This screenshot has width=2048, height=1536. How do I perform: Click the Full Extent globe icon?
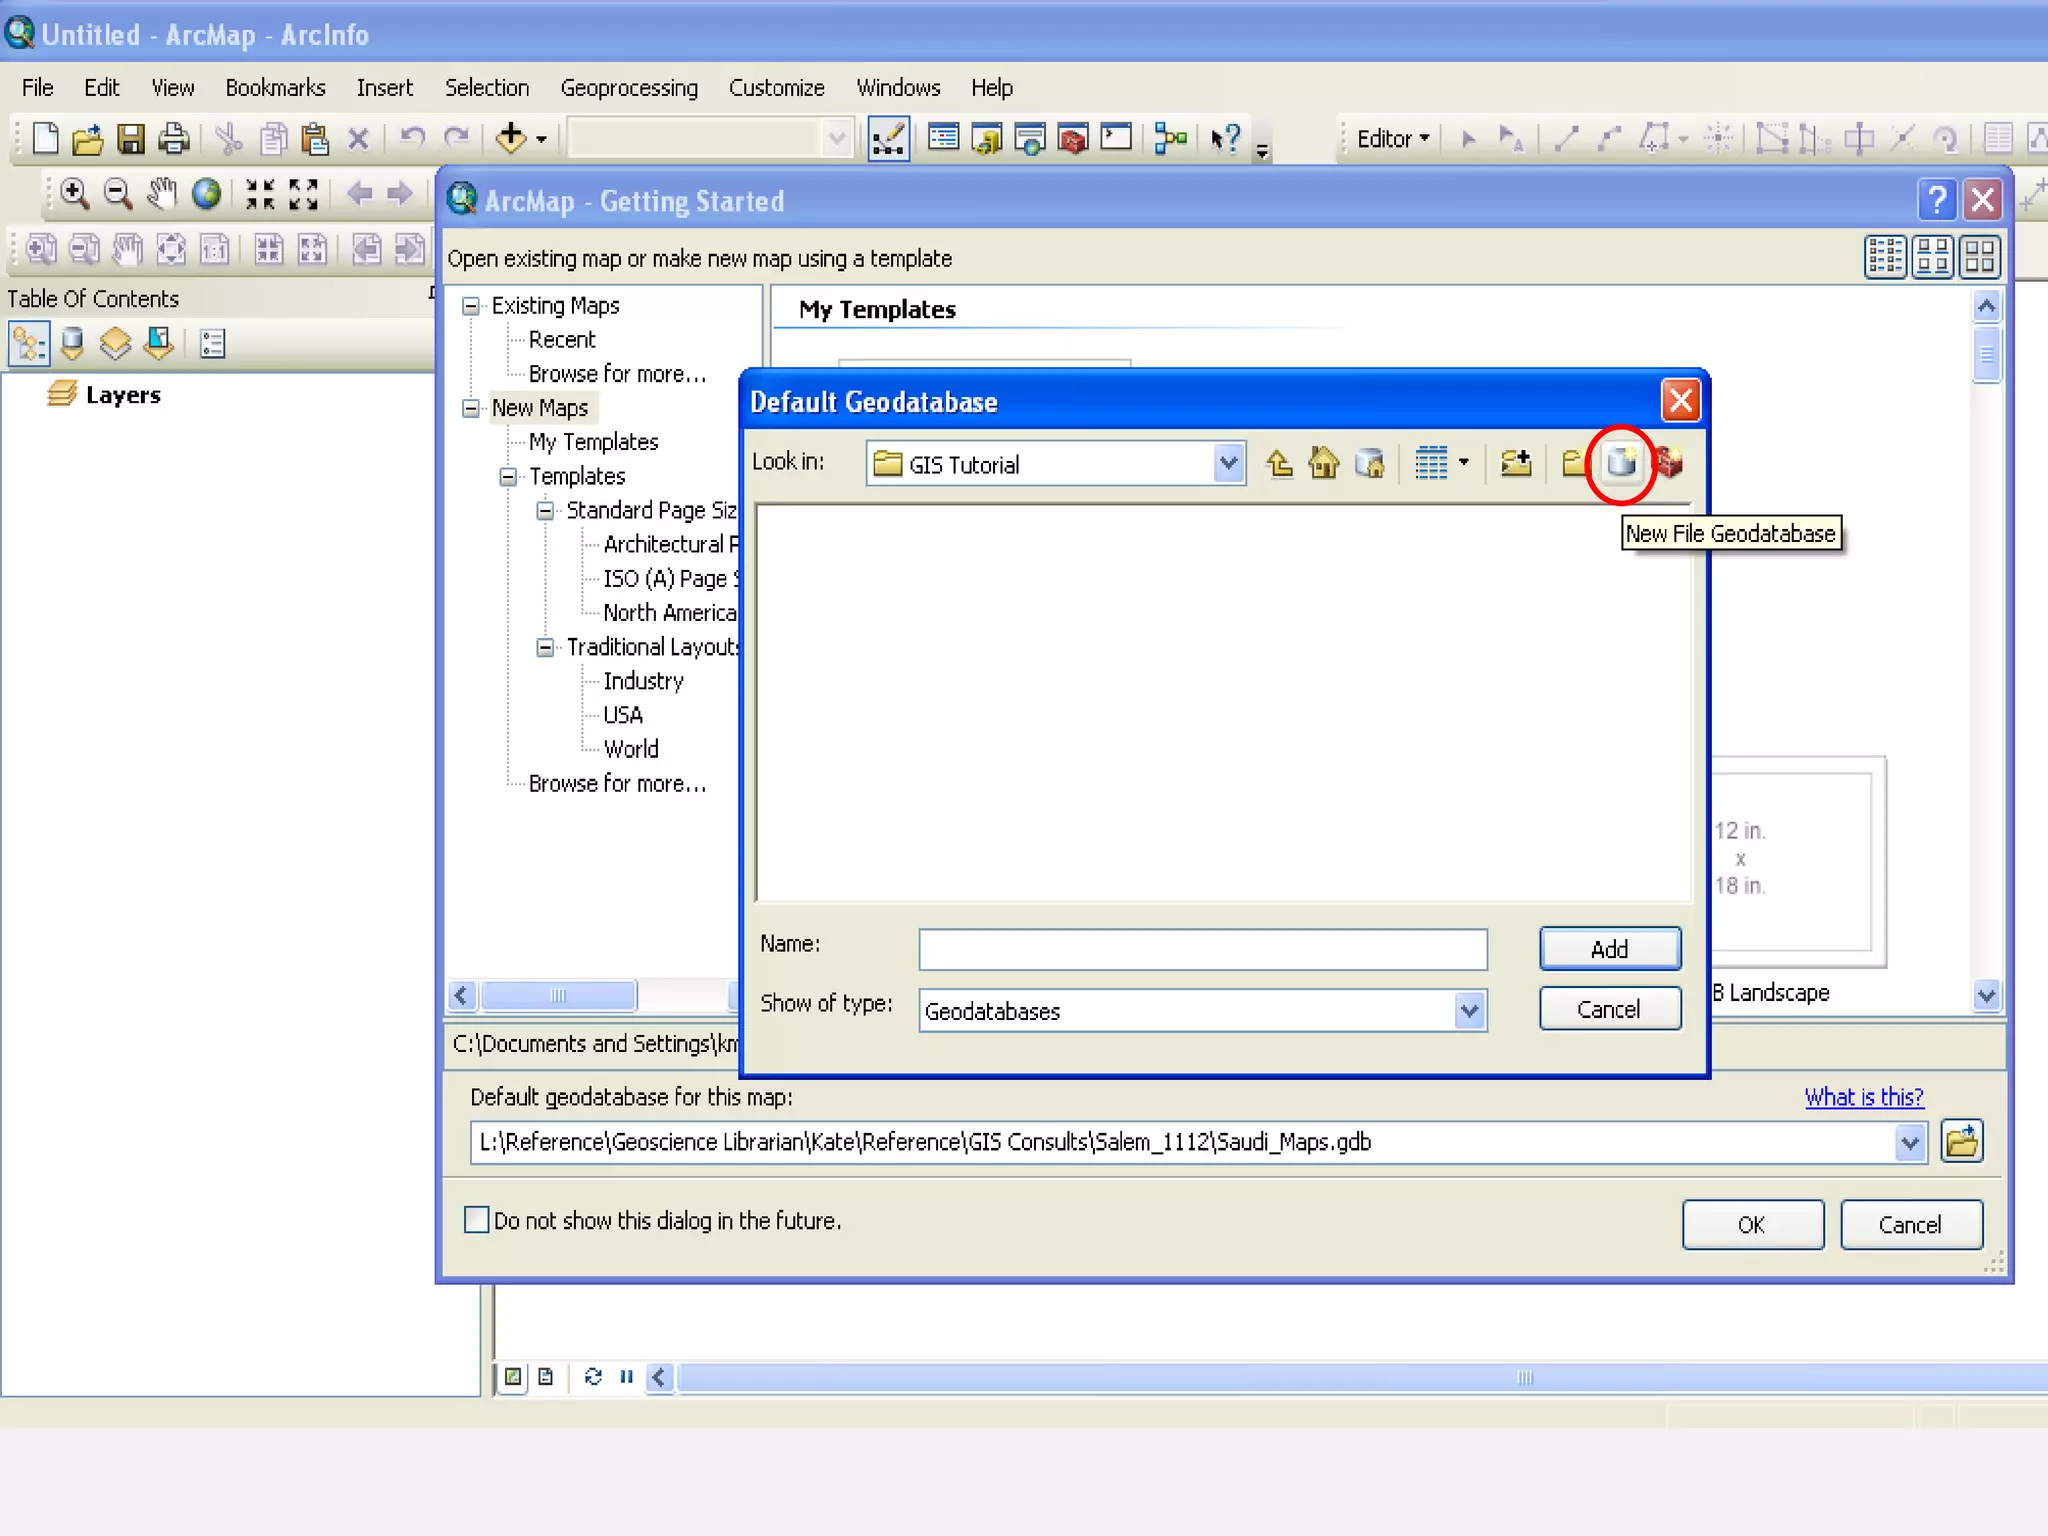pos(206,194)
